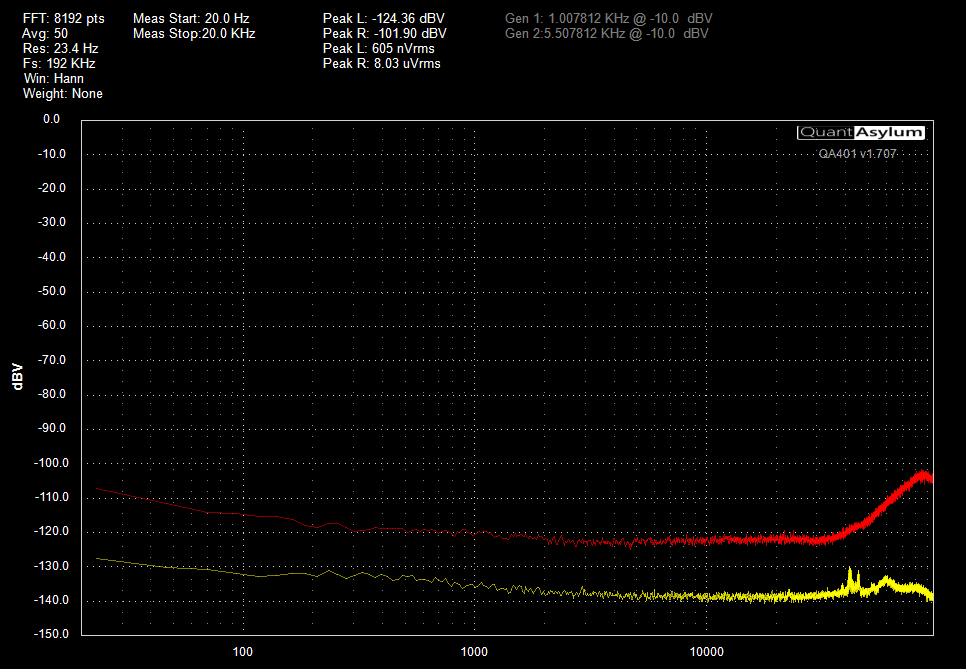Click the -120.0 y-axis tick label
This screenshot has width=966, height=669.
click(x=49, y=531)
